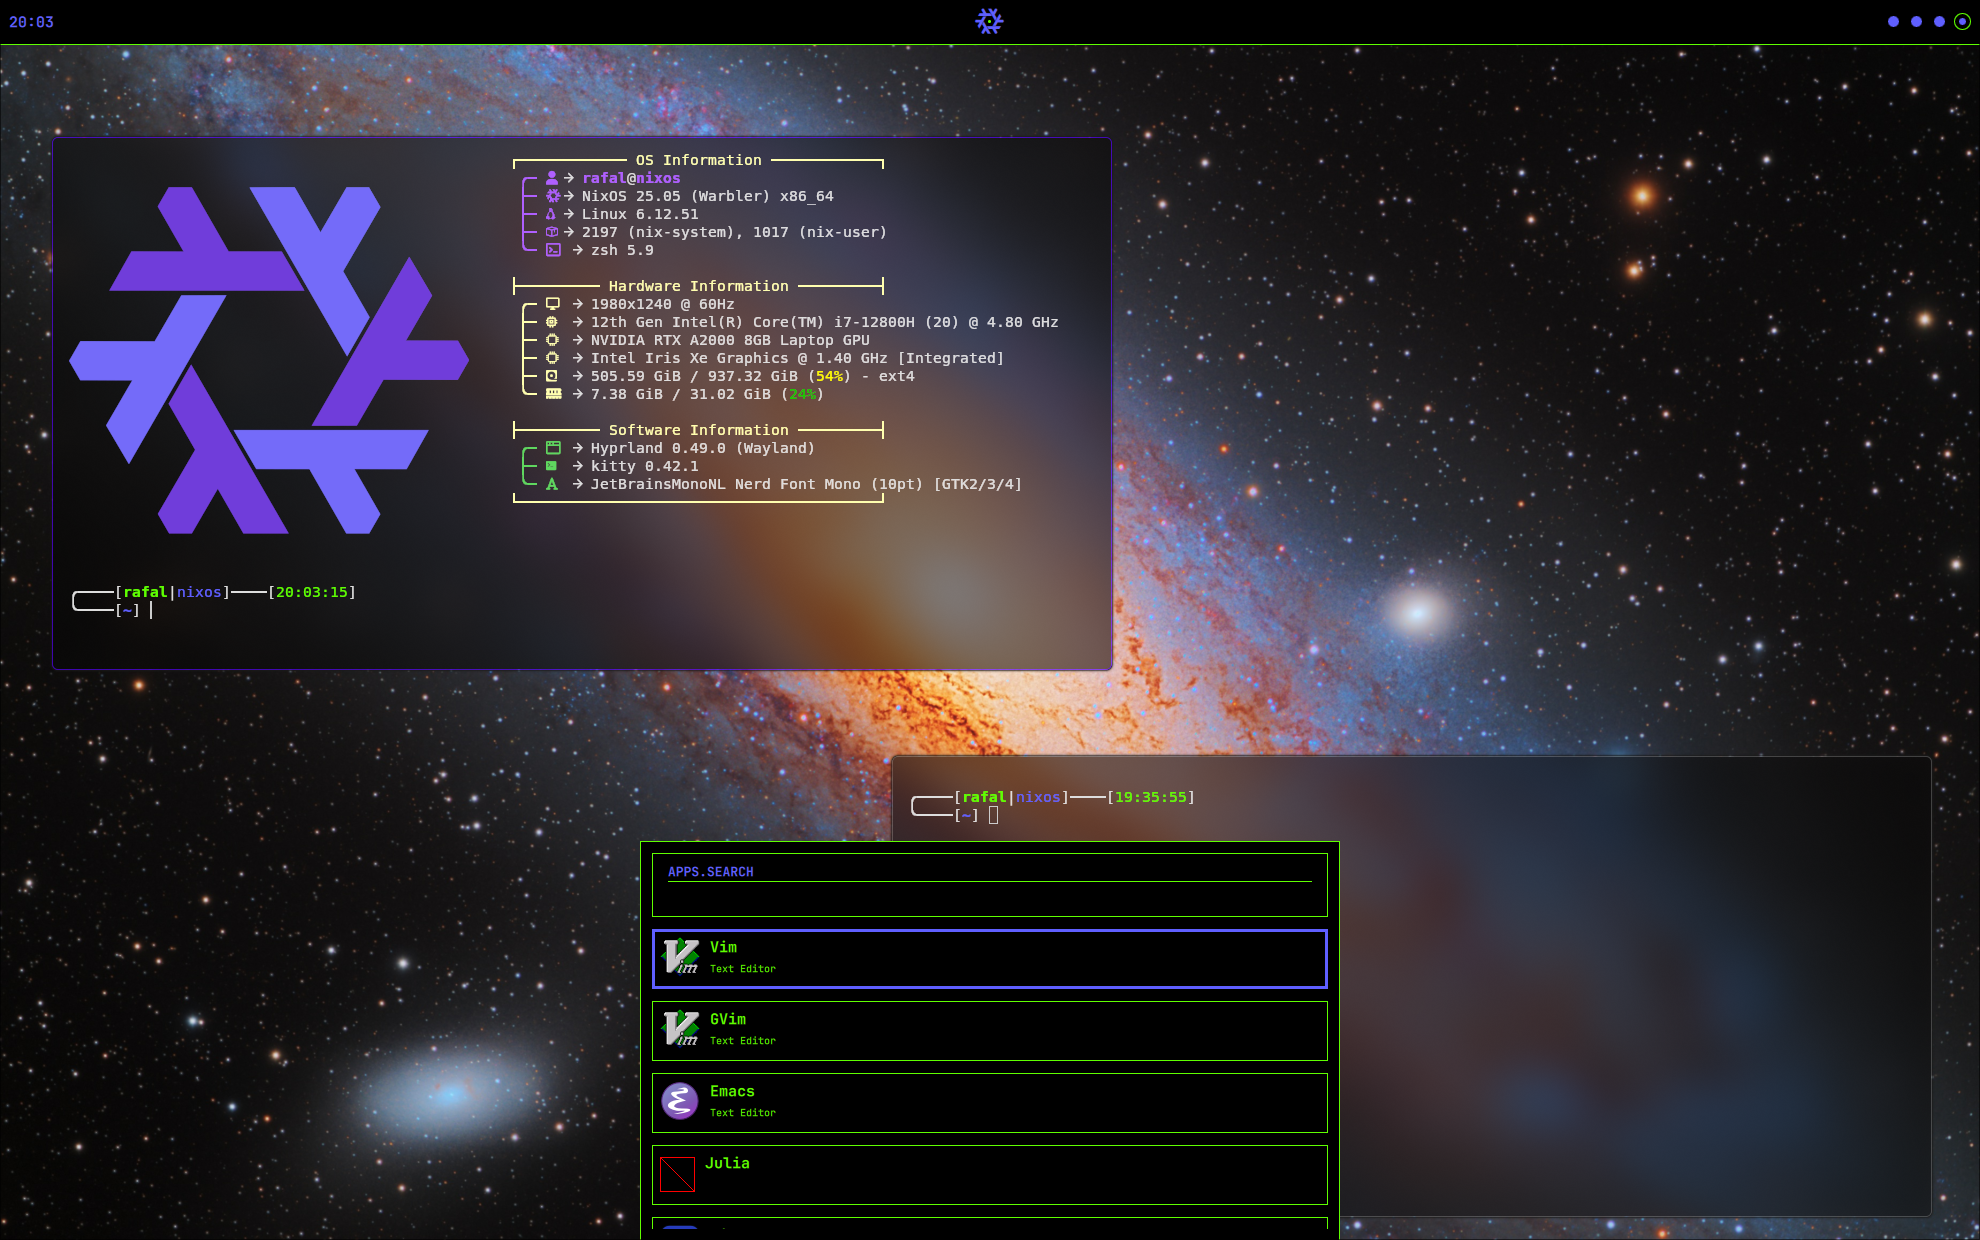The image size is (1980, 1240).
Task: Click the partially visible blue app icon
Action: coord(680,1227)
